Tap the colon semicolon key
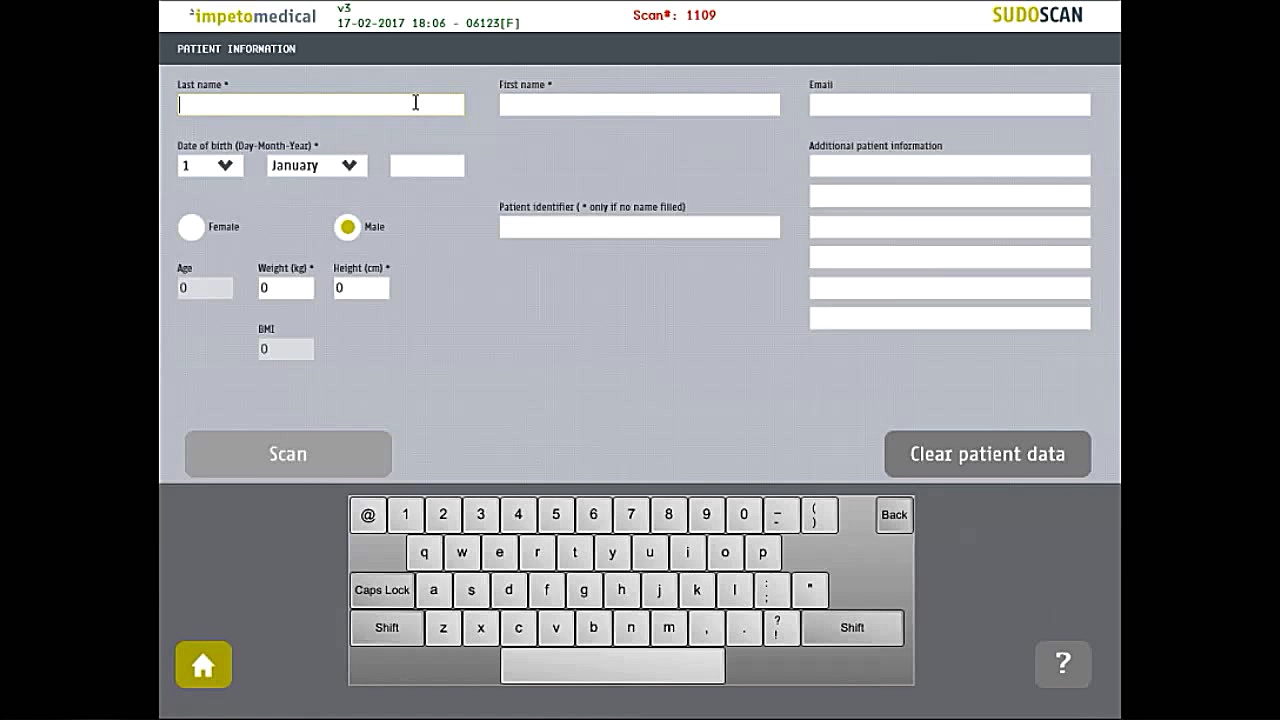The image size is (1280, 720). pos(771,590)
